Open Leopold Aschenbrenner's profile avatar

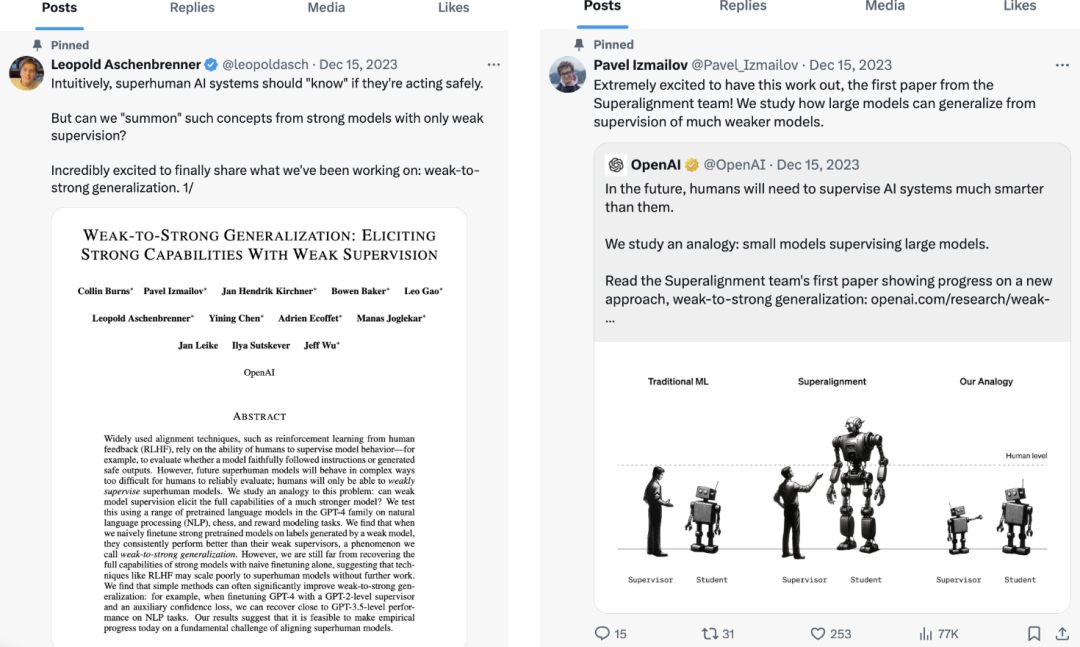pyautogui.click(x=26, y=74)
